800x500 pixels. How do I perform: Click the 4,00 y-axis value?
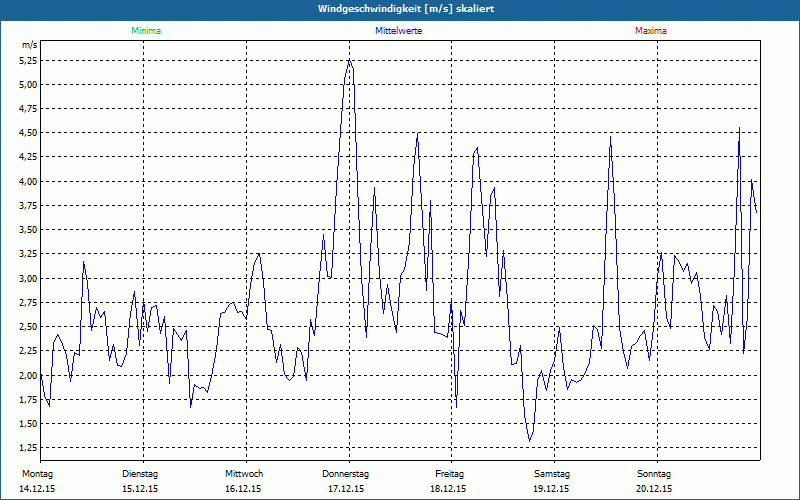click(29, 182)
